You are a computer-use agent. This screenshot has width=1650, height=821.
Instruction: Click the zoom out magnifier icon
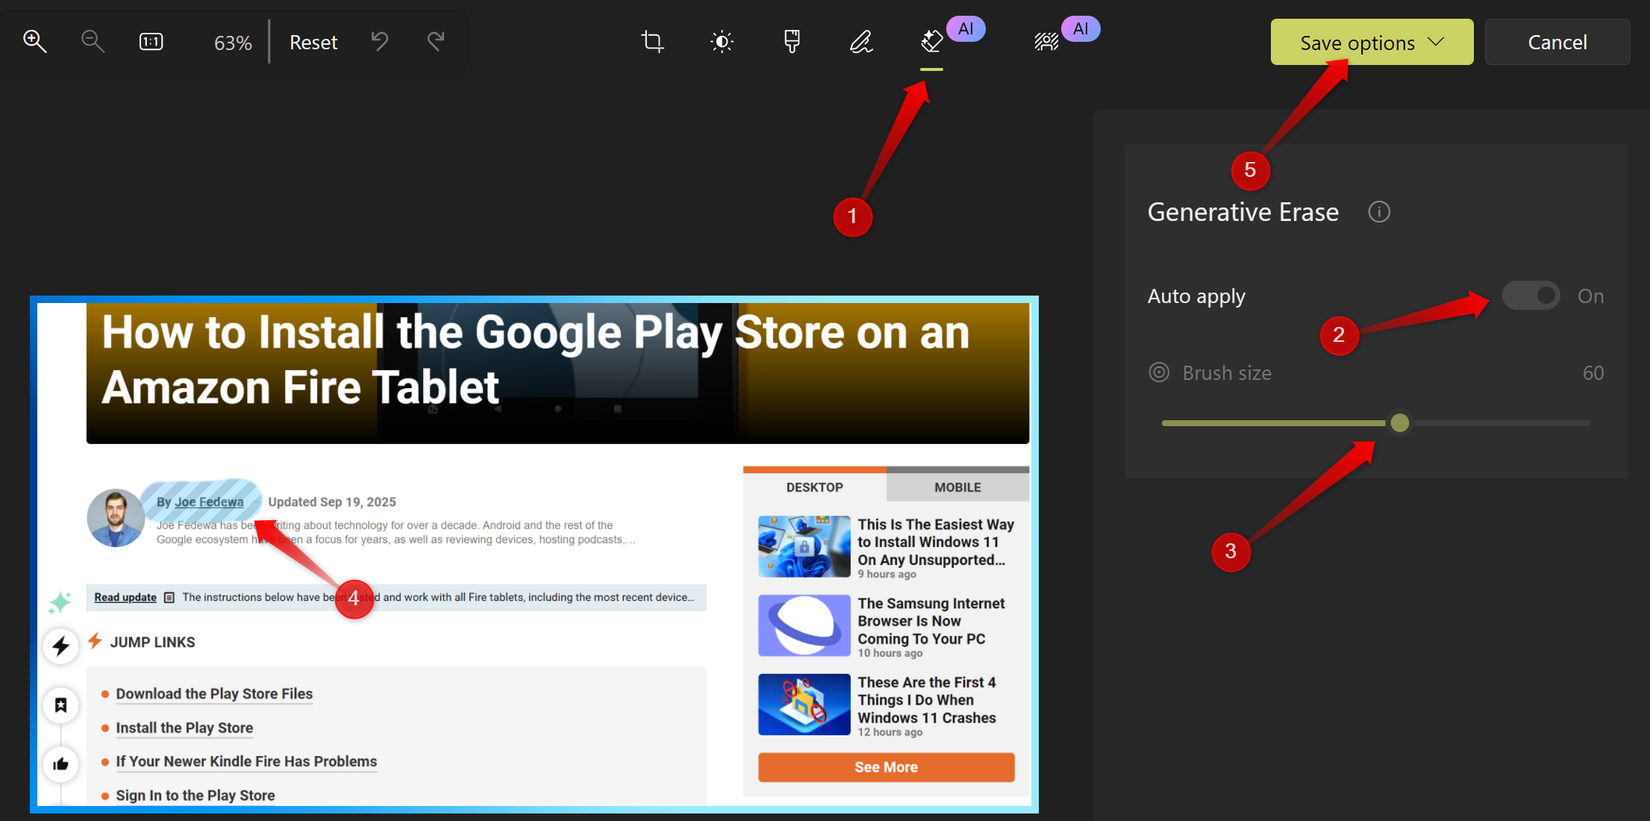92,42
